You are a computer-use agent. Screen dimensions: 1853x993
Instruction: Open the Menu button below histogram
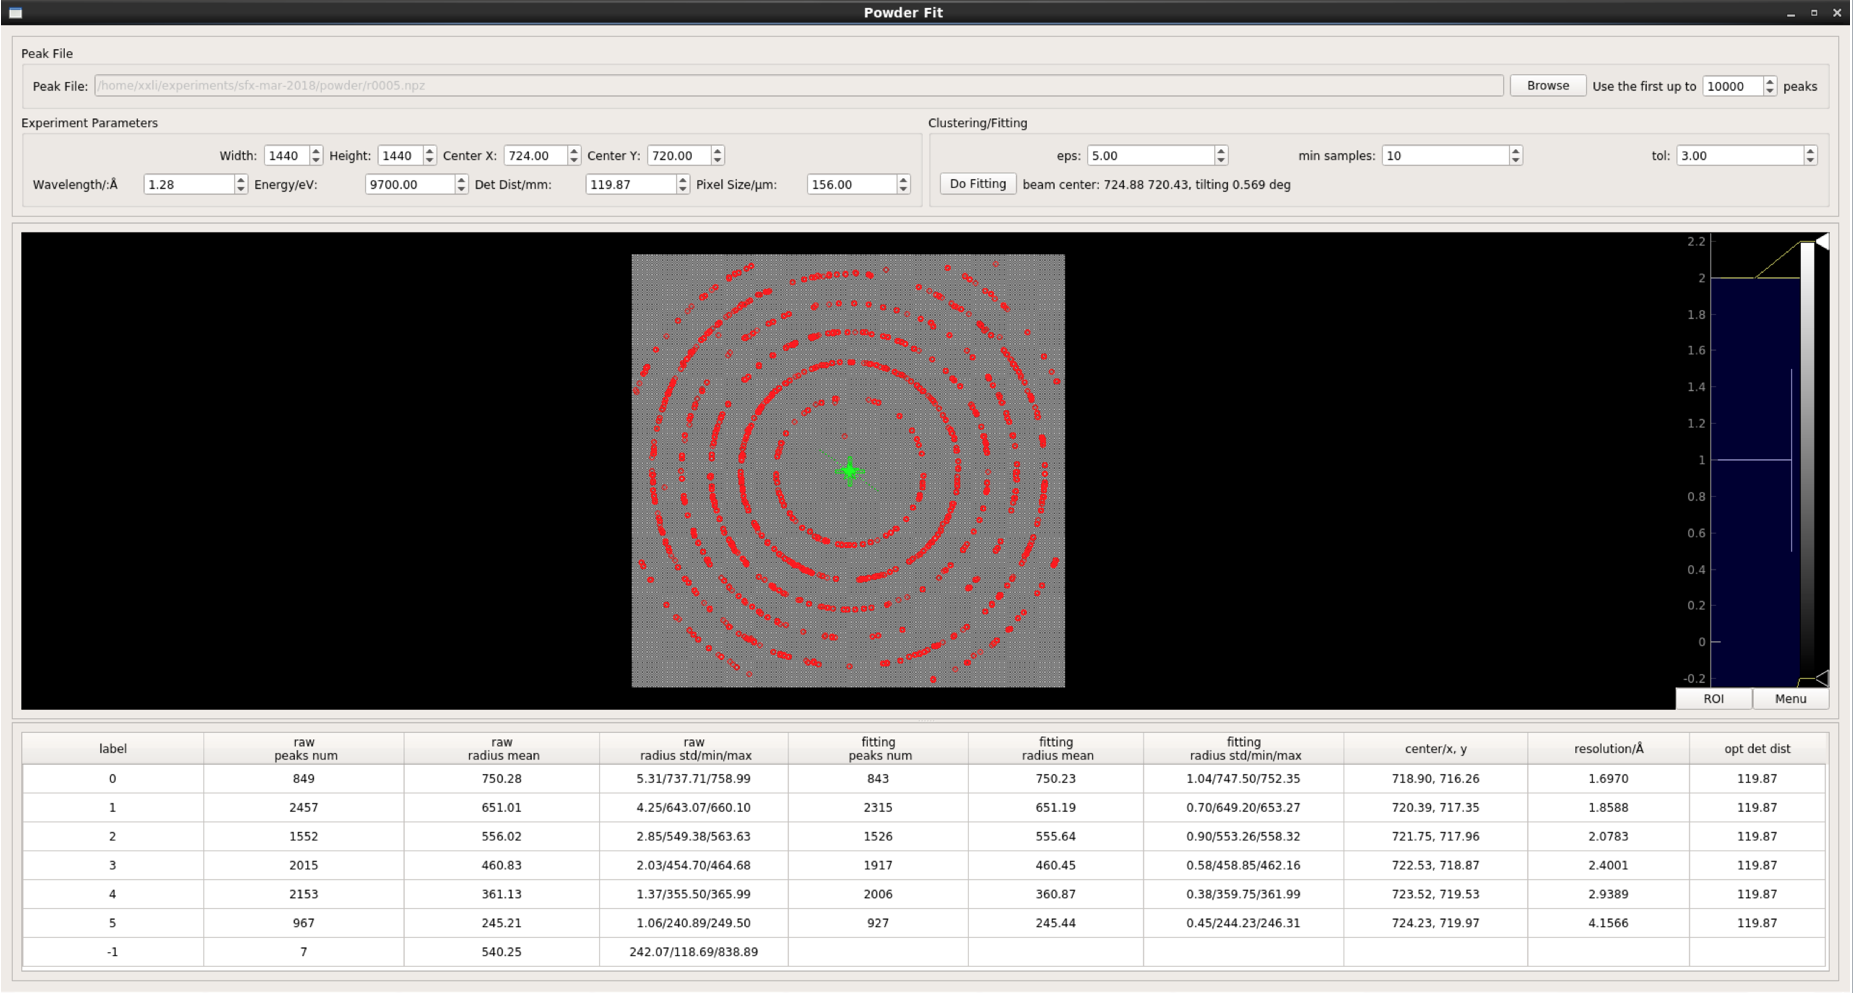tap(1790, 699)
